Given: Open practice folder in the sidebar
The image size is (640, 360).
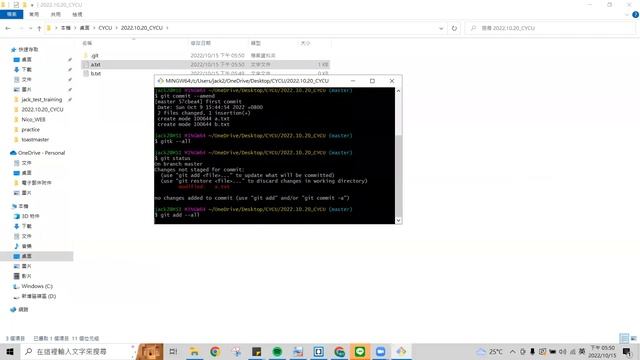Looking at the screenshot, I should [30, 129].
